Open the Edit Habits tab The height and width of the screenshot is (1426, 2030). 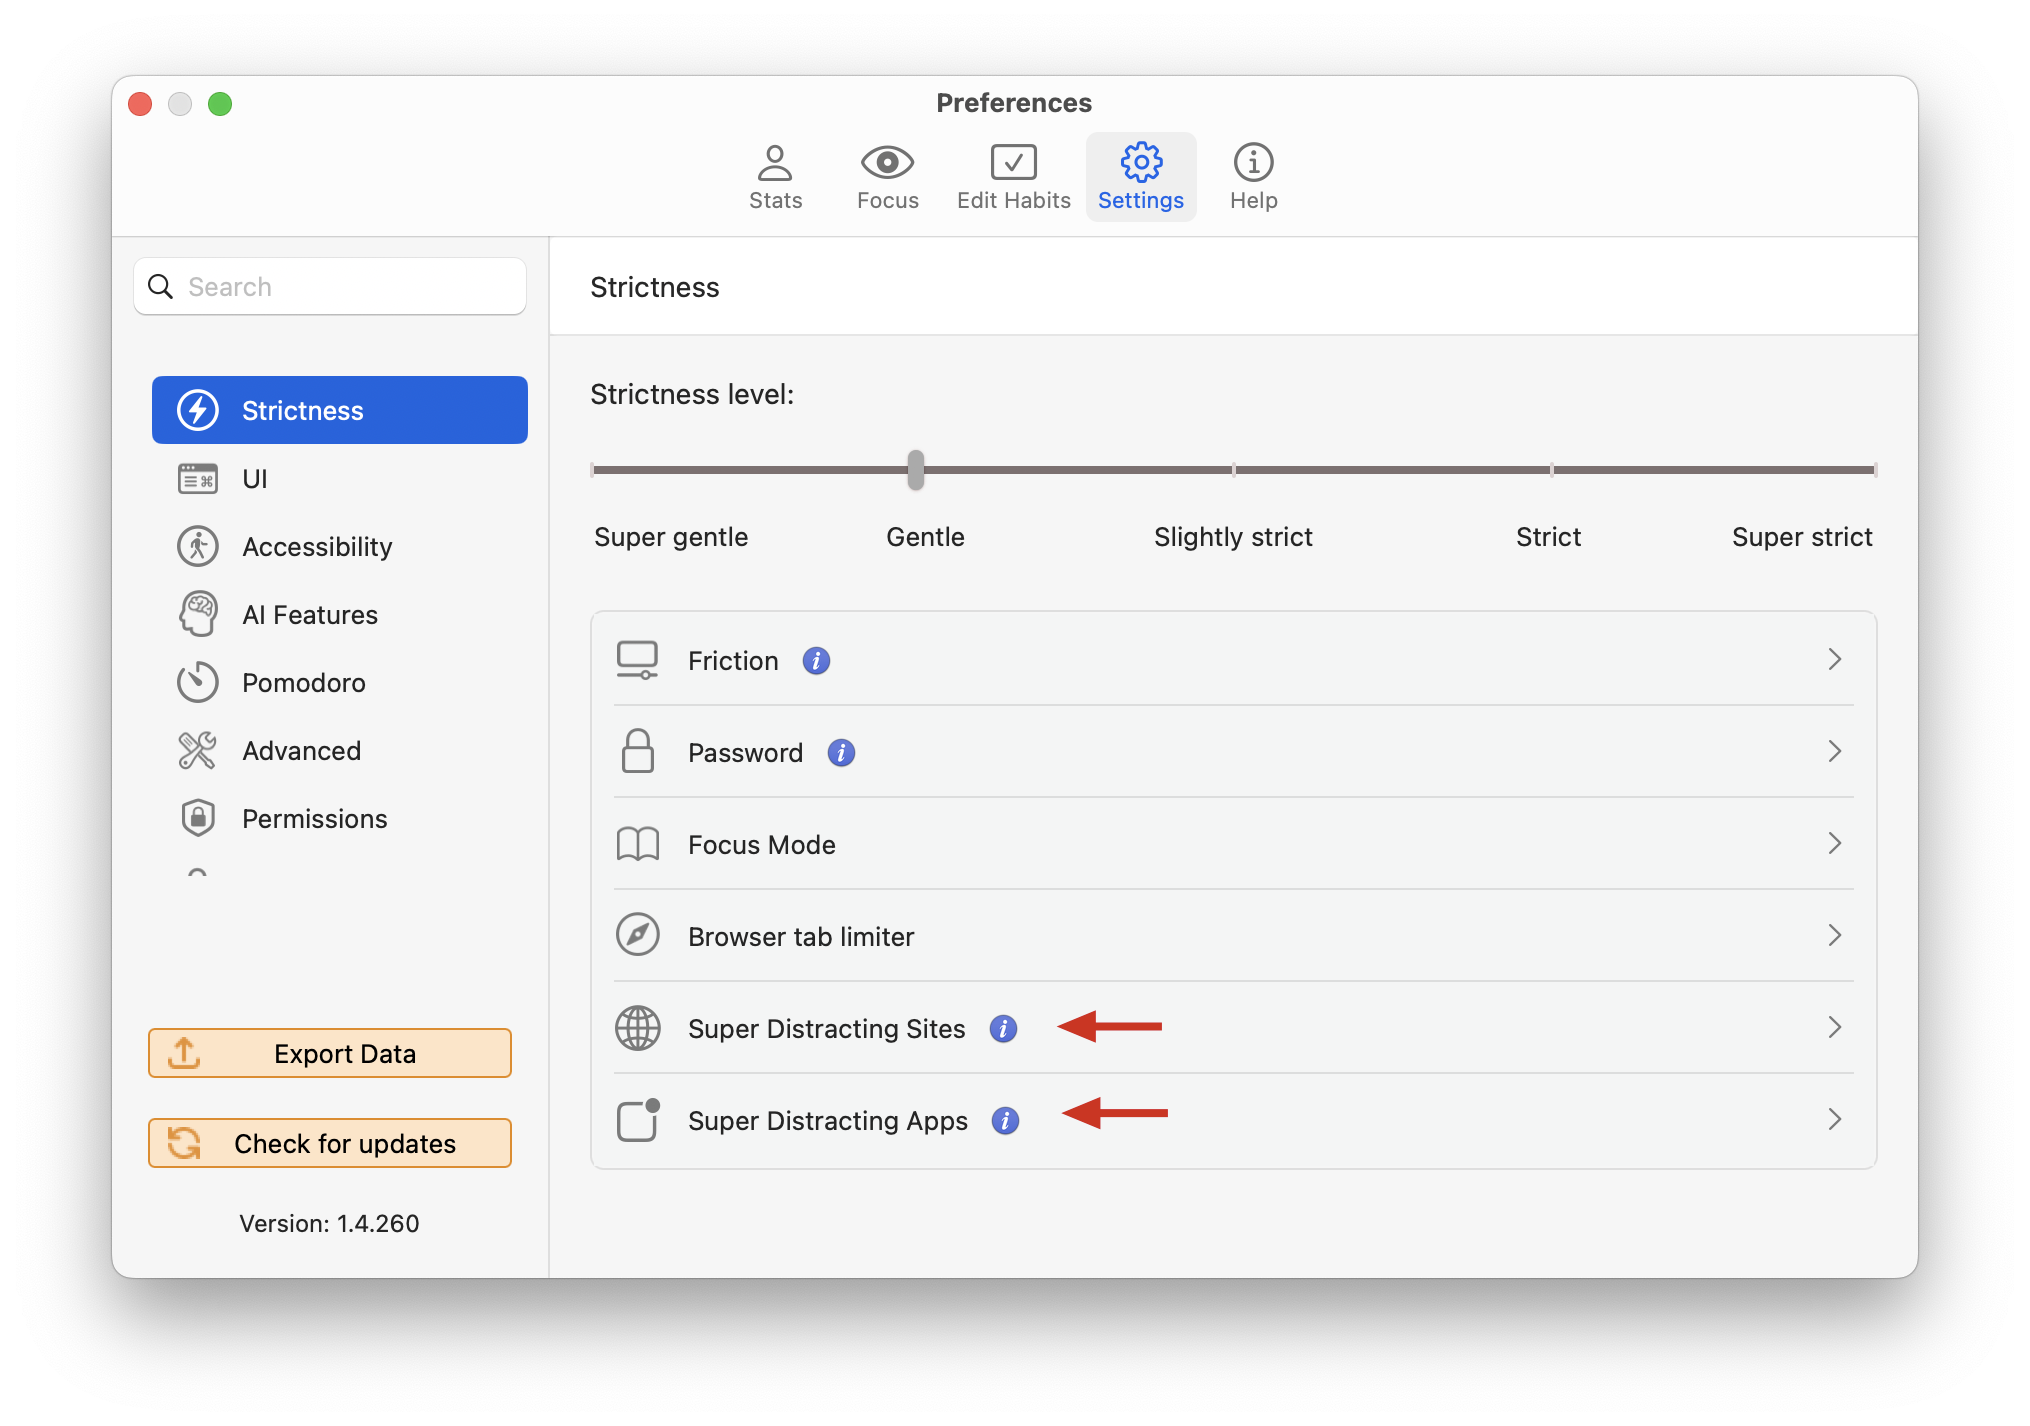(1013, 177)
